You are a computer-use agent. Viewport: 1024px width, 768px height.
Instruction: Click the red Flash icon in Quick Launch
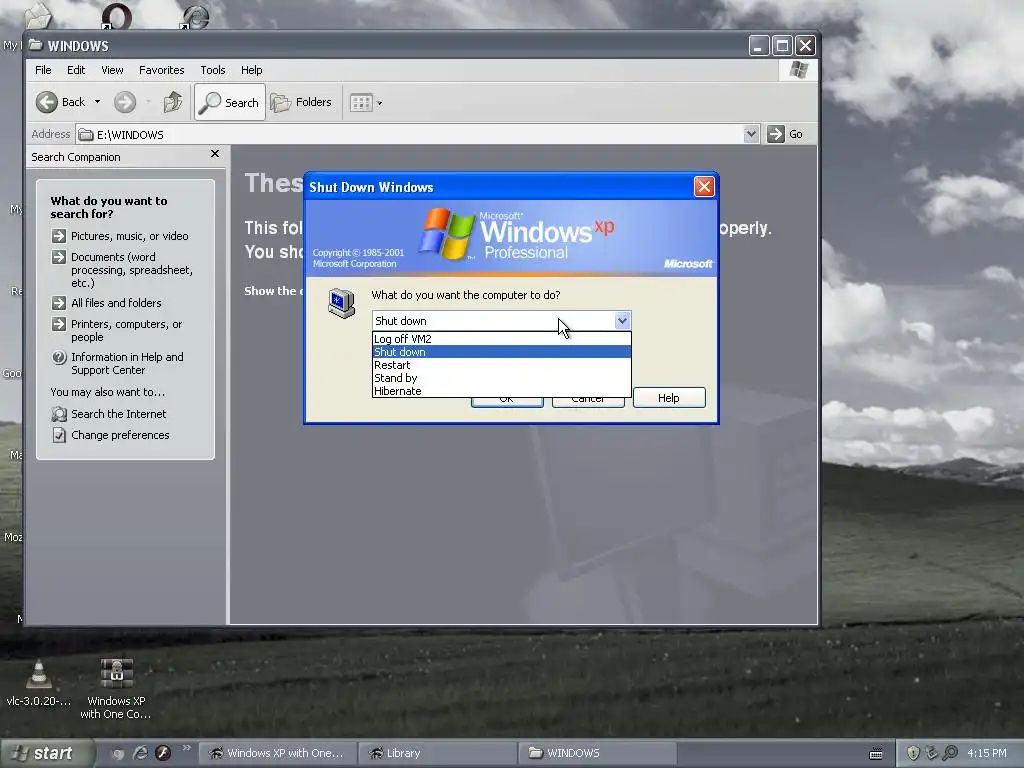click(163, 753)
